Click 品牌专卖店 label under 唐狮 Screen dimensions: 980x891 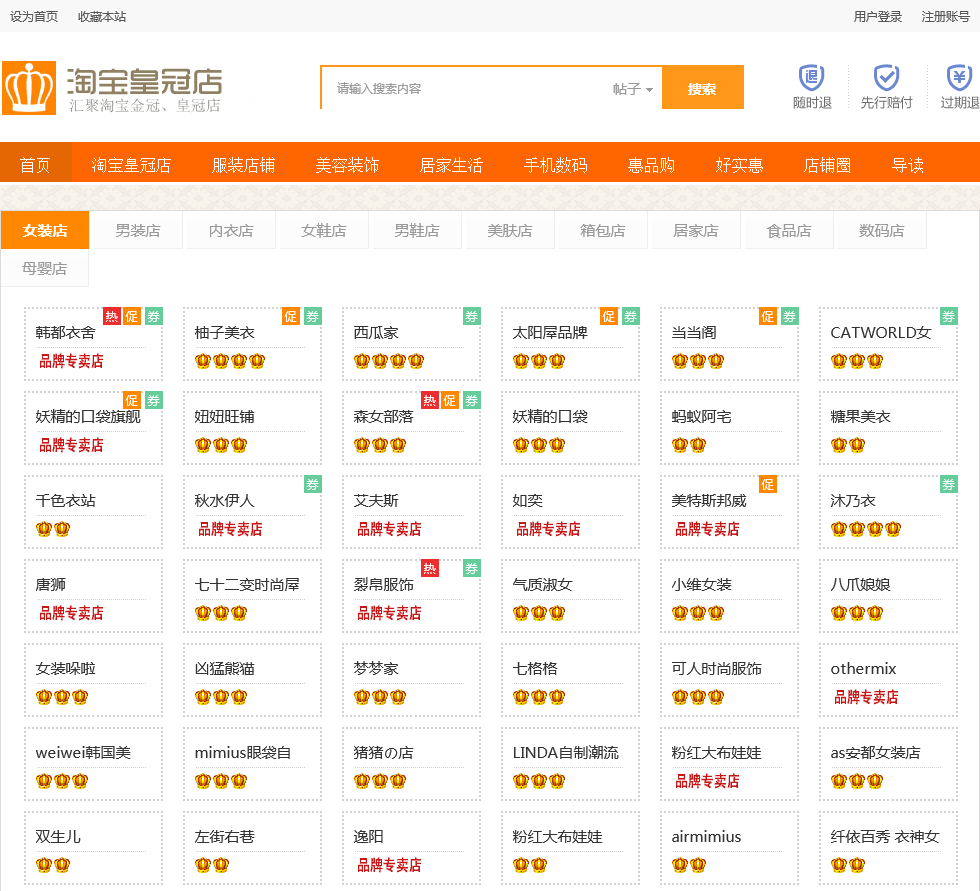pyautogui.click(x=71, y=613)
